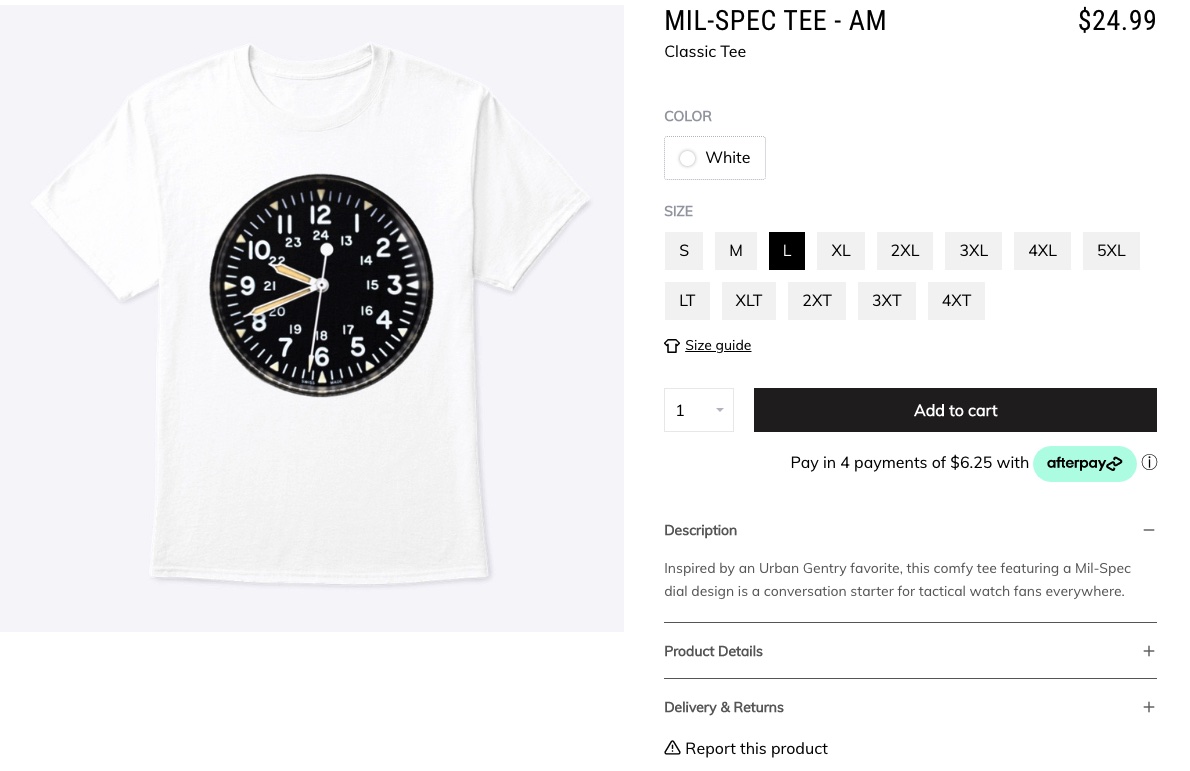Expand Delivery & Returns section
The height and width of the screenshot is (771, 1190).
[x=1148, y=707]
